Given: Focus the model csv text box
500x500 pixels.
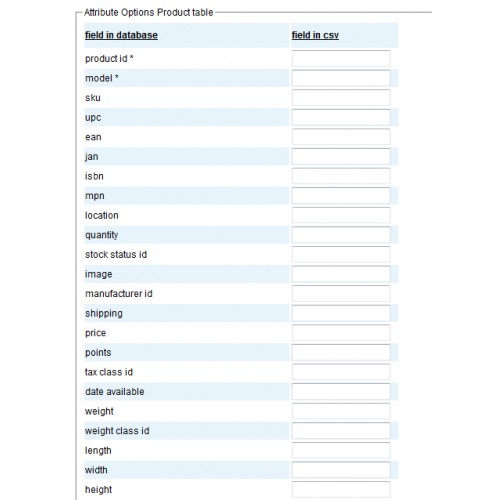Looking at the screenshot, I should tap(341, 78).
